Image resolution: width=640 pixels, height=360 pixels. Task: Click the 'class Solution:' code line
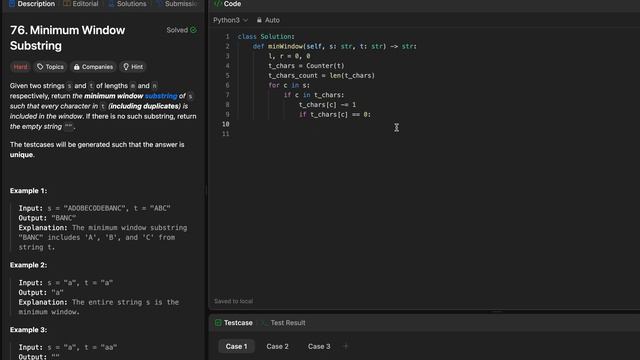click(x=266, y=37)
